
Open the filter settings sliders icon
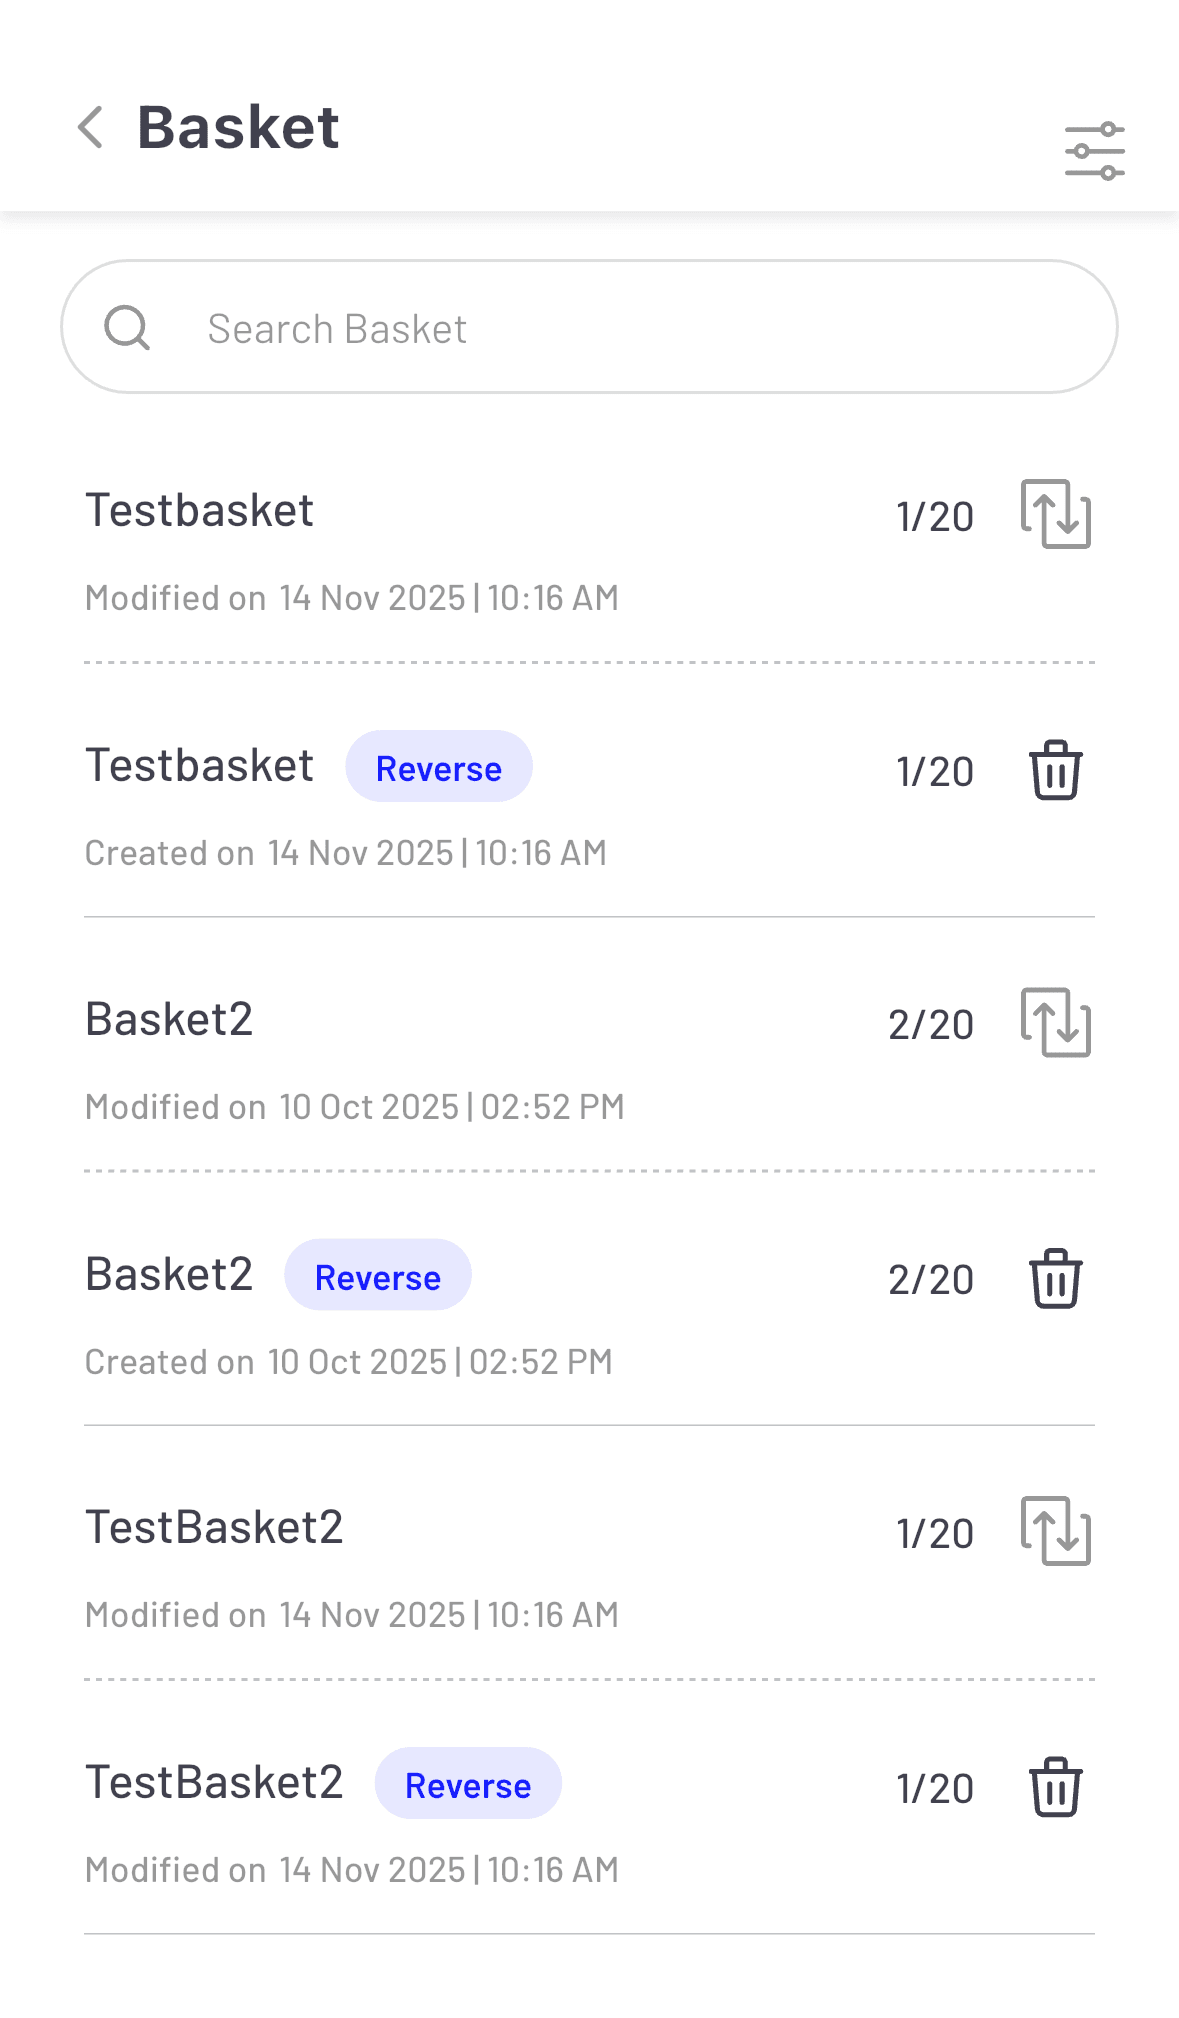[x=1094, y=151]
